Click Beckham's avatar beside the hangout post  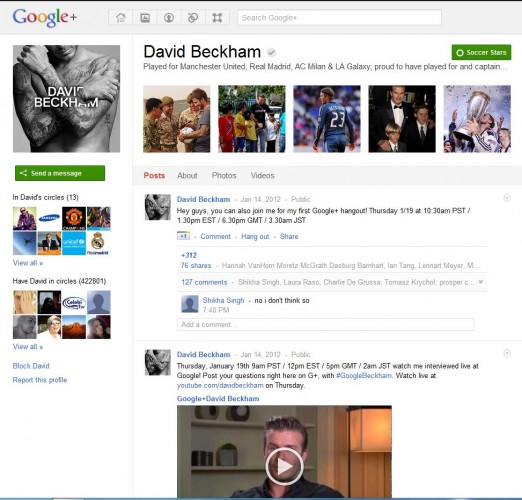point(158,207)
